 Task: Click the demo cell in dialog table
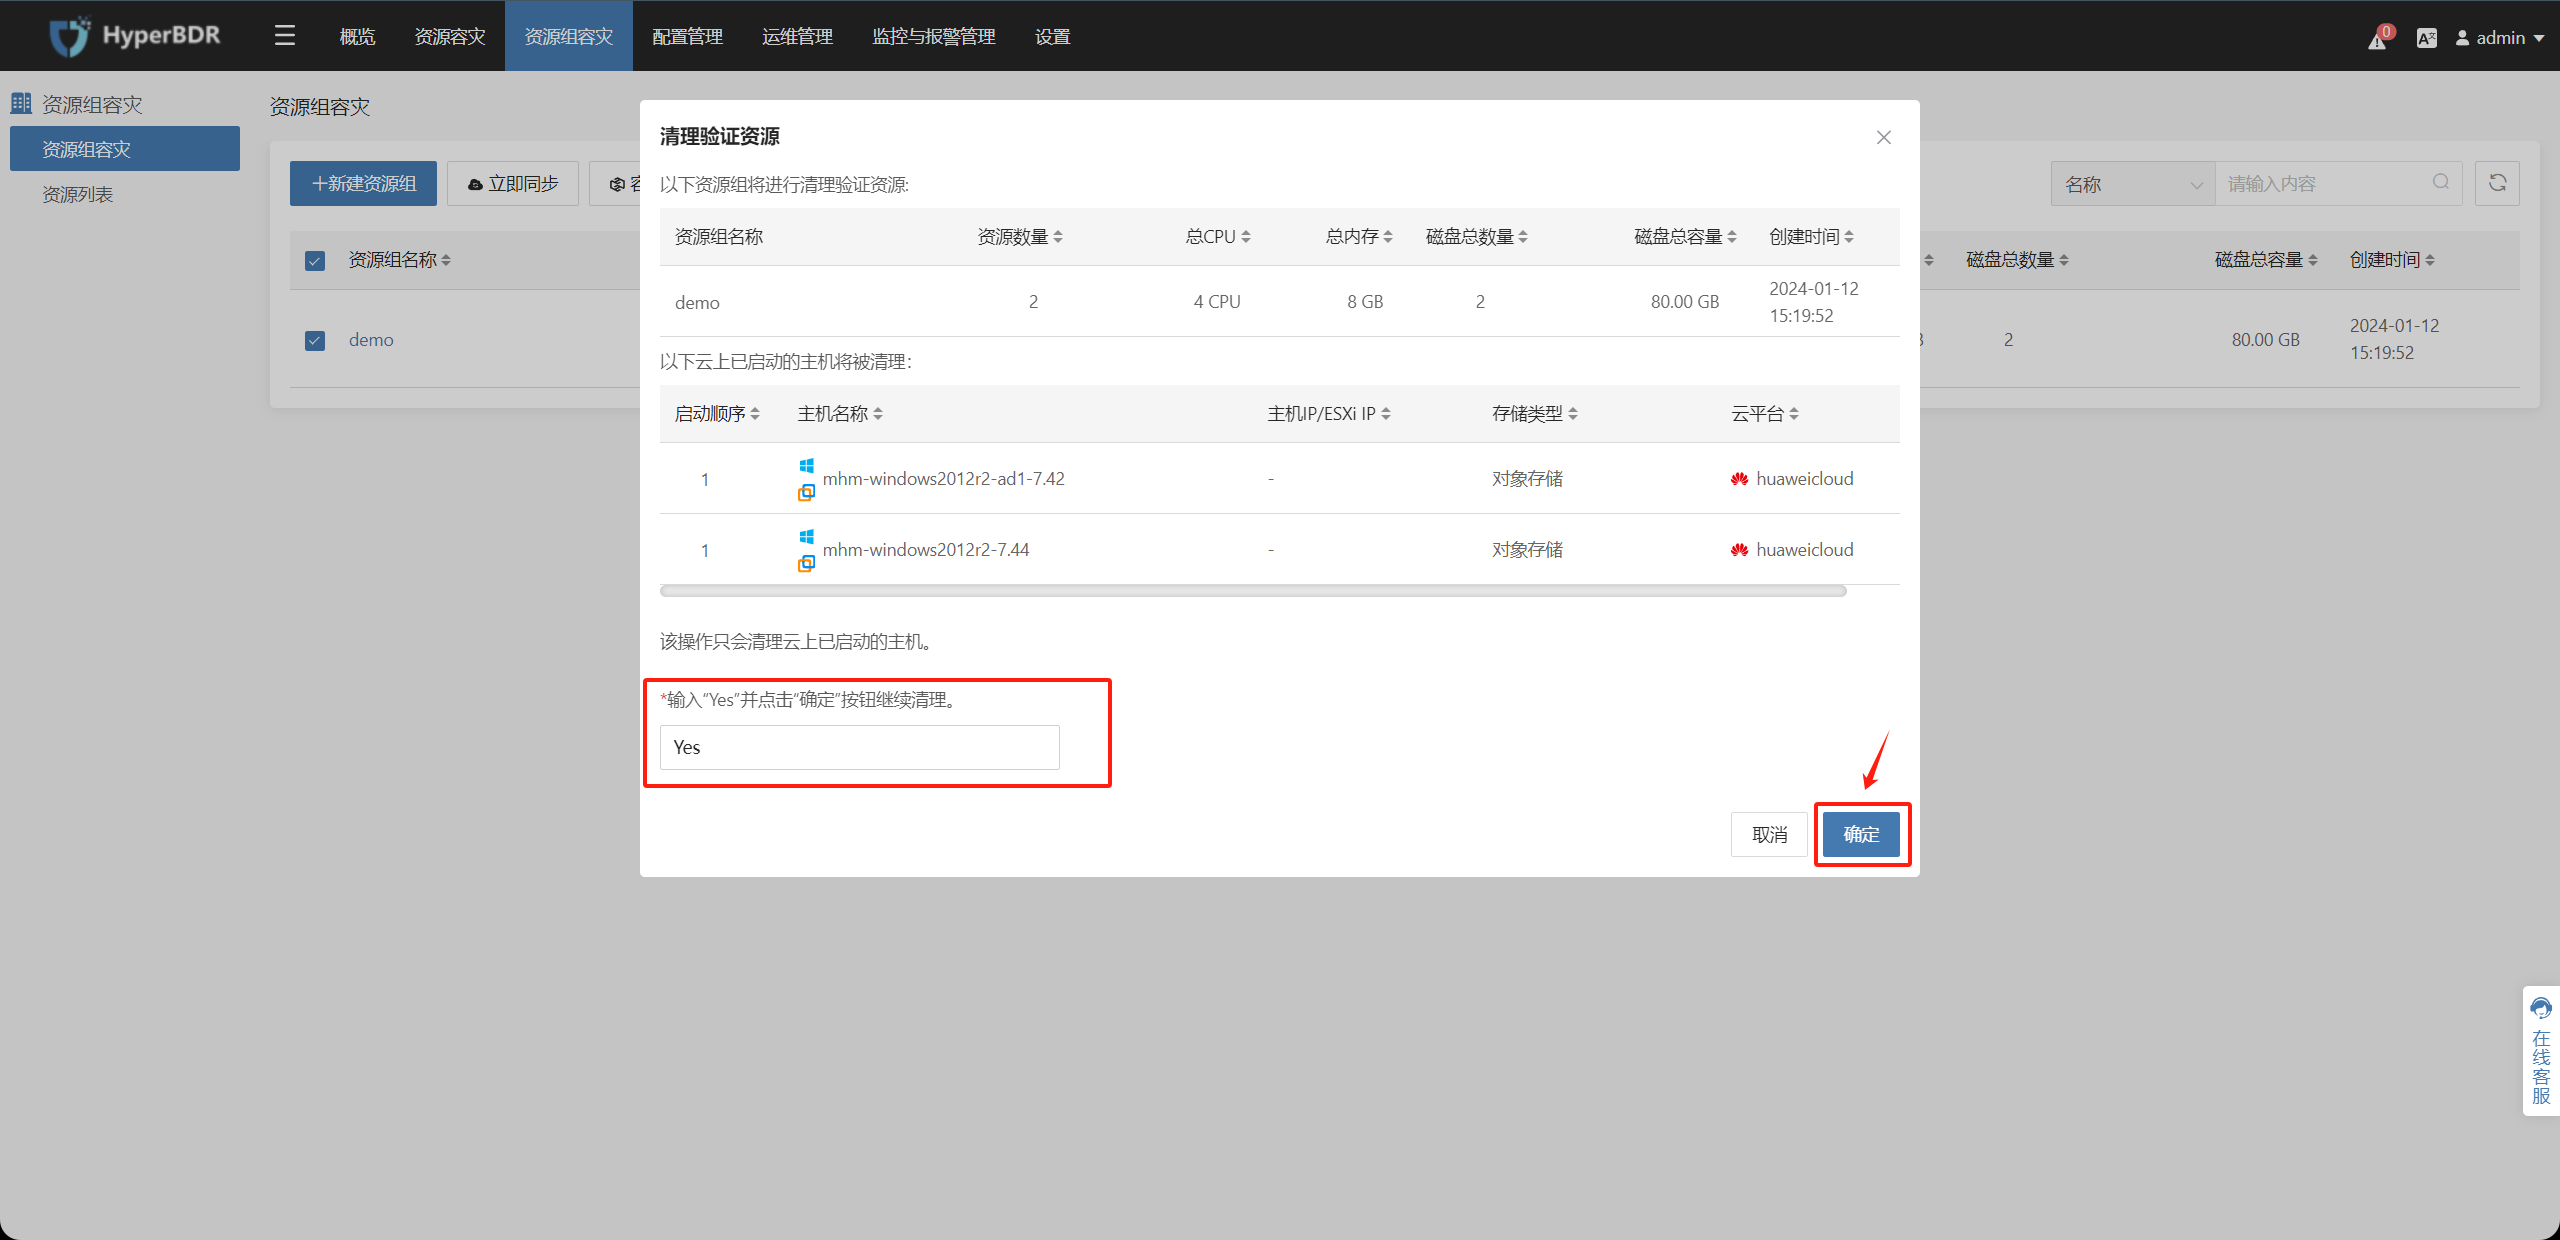pyautogui.click(x=697, y=302)
